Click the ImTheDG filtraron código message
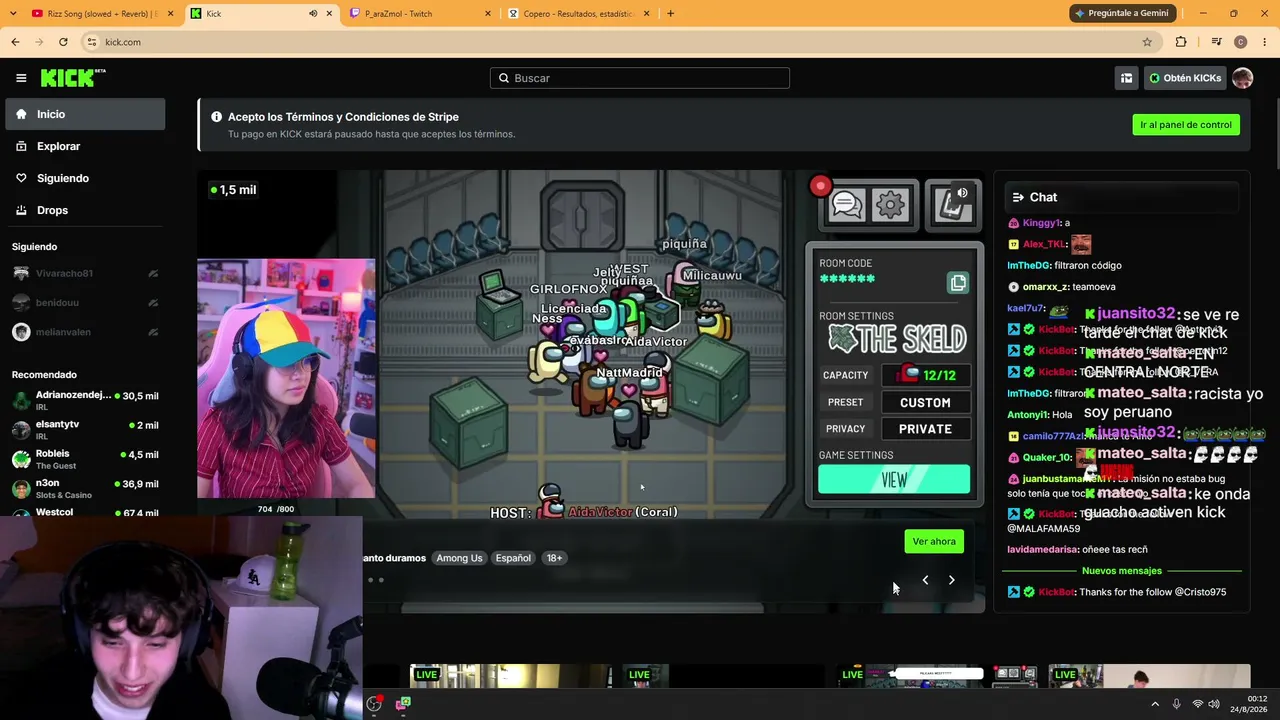 (x=1064, y=266)
